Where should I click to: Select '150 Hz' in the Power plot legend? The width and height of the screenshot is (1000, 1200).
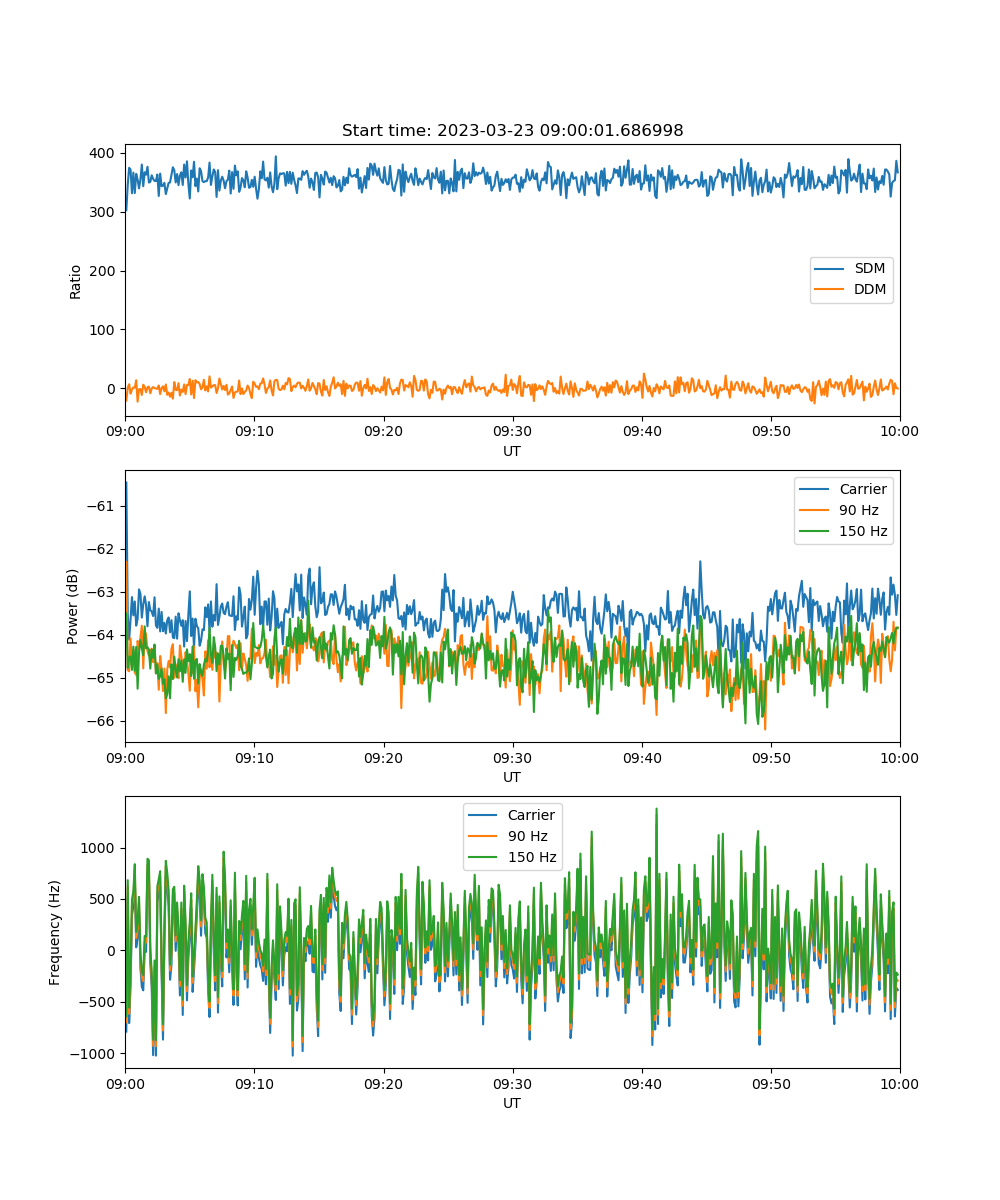click(x=862, y=531)
